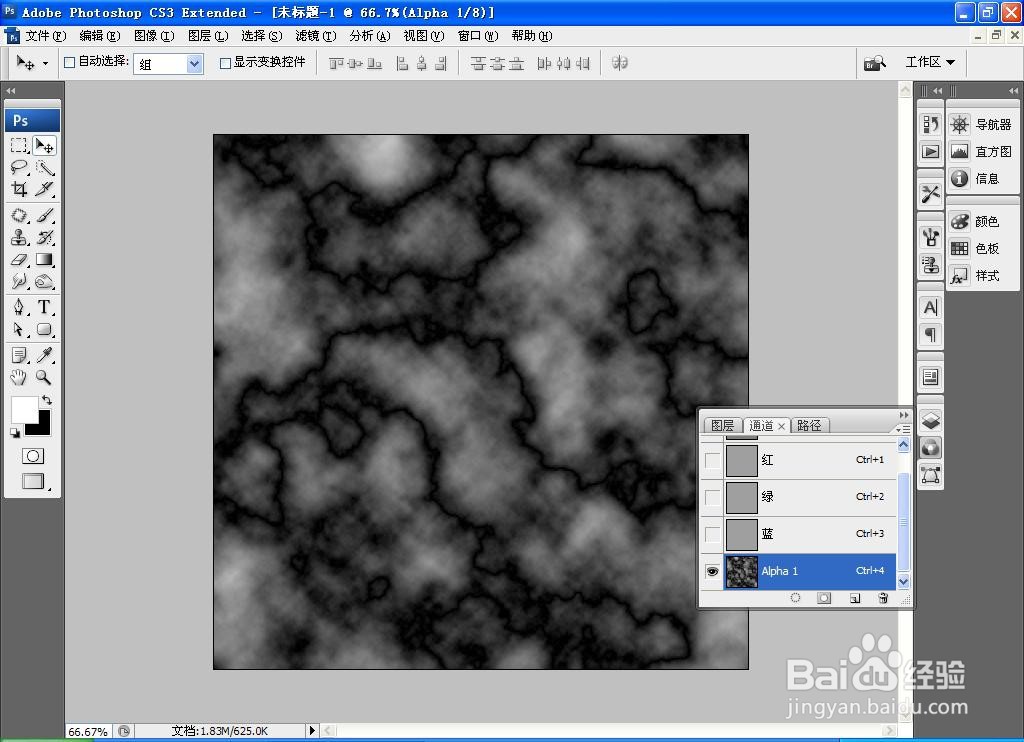Open the 导航器 panel
1024x742 pixels.
click(x=981, y=124)
